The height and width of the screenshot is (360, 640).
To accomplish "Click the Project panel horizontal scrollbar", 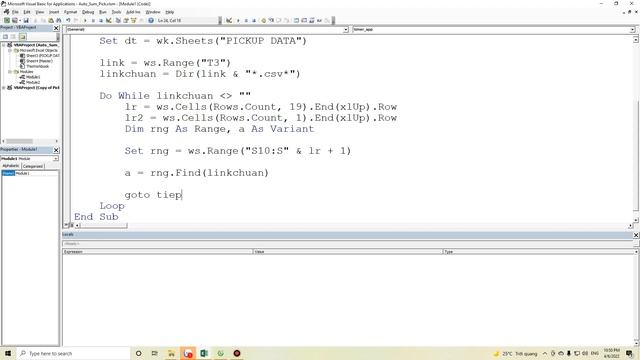I will click(x=30, y=141).
